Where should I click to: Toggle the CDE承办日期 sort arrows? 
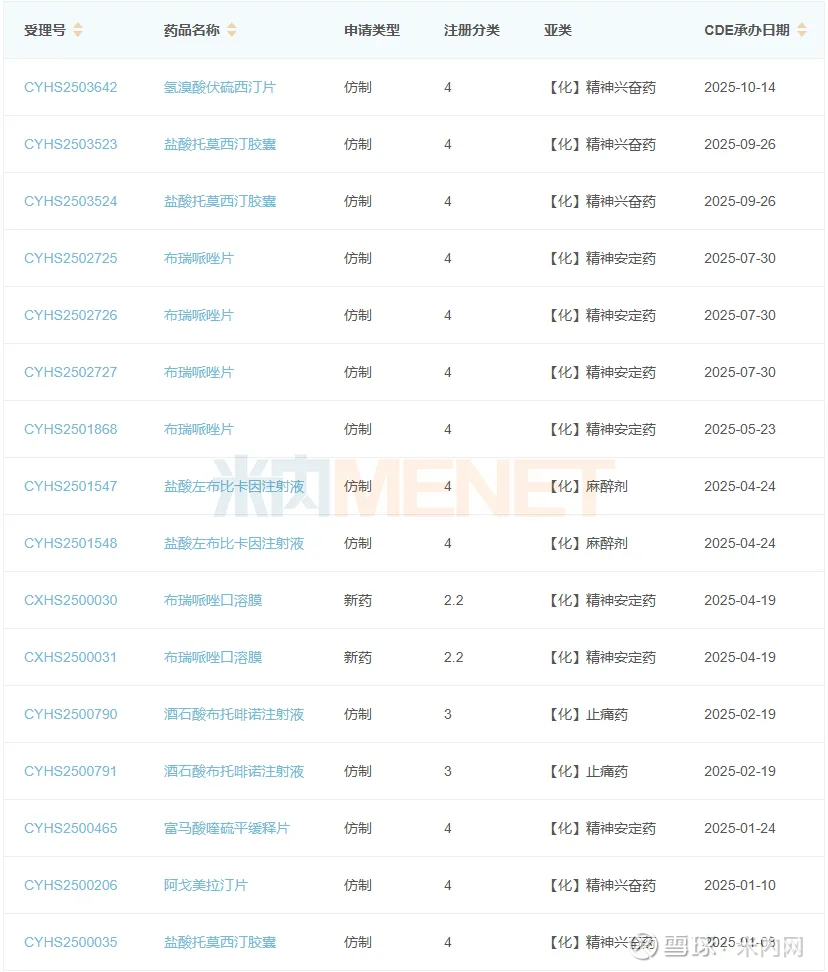tap(801, 30)
